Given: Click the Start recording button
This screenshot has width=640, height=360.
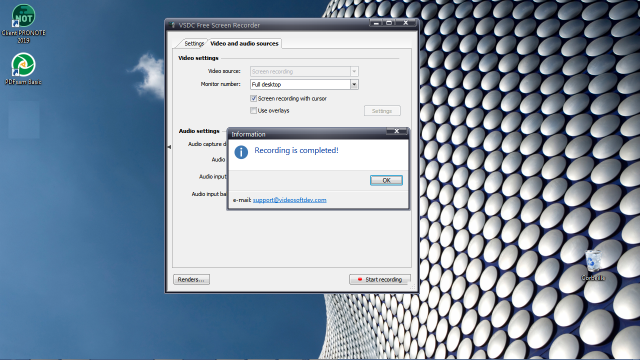Looking at the screenshot, I should pos(380,280).
